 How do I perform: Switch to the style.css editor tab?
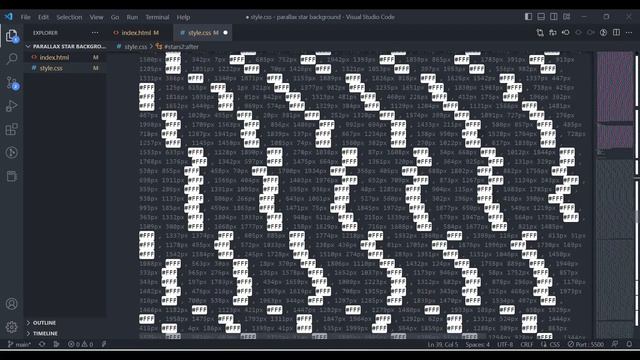tap(203, 33)
